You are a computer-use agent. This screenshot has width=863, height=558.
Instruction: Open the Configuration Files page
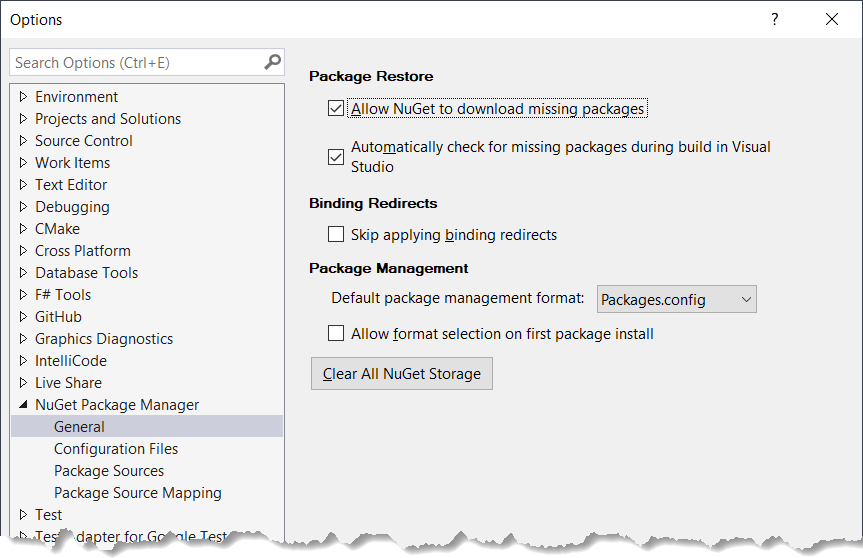116,448
